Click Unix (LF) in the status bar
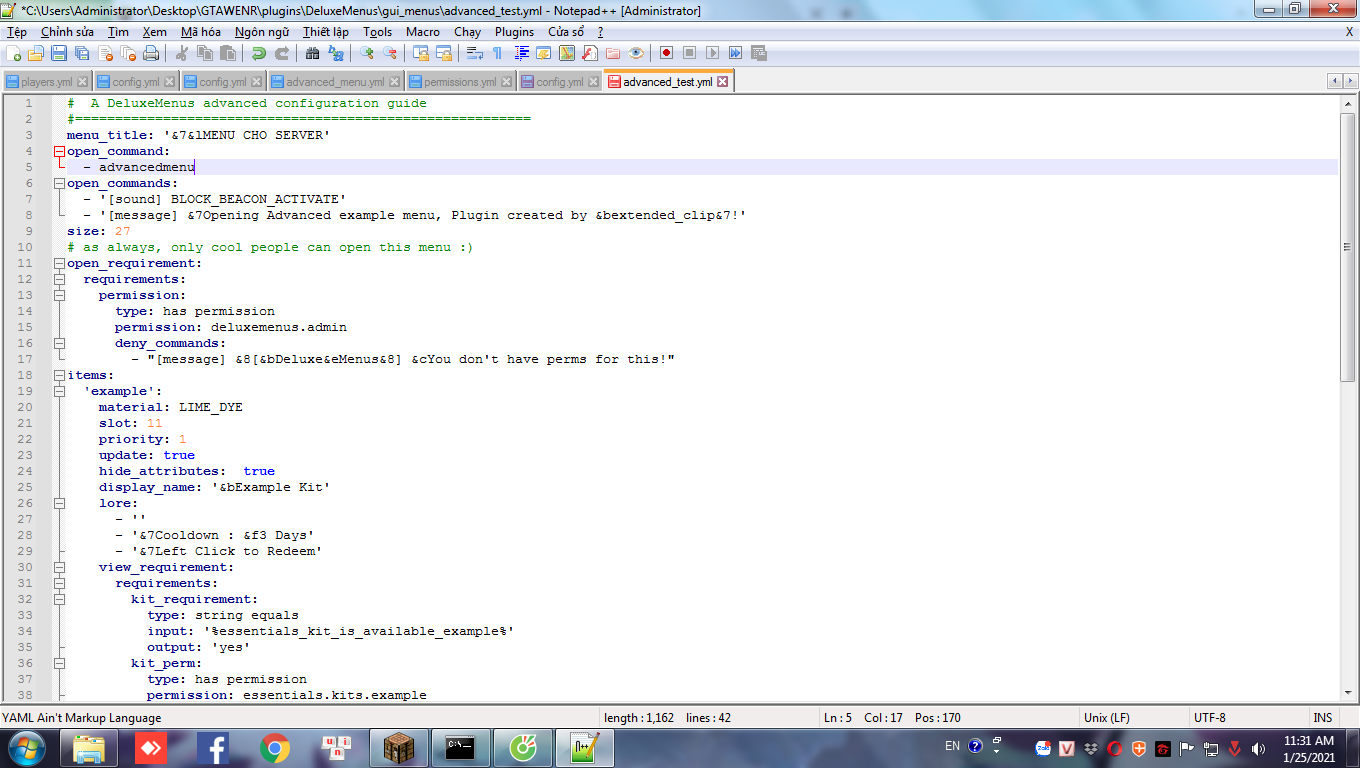 coord(1107,718)
